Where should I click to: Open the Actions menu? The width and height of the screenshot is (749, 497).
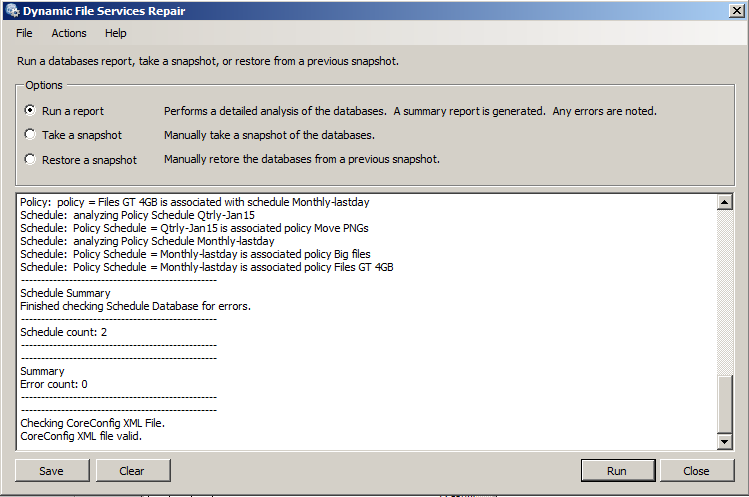(69, 33)
